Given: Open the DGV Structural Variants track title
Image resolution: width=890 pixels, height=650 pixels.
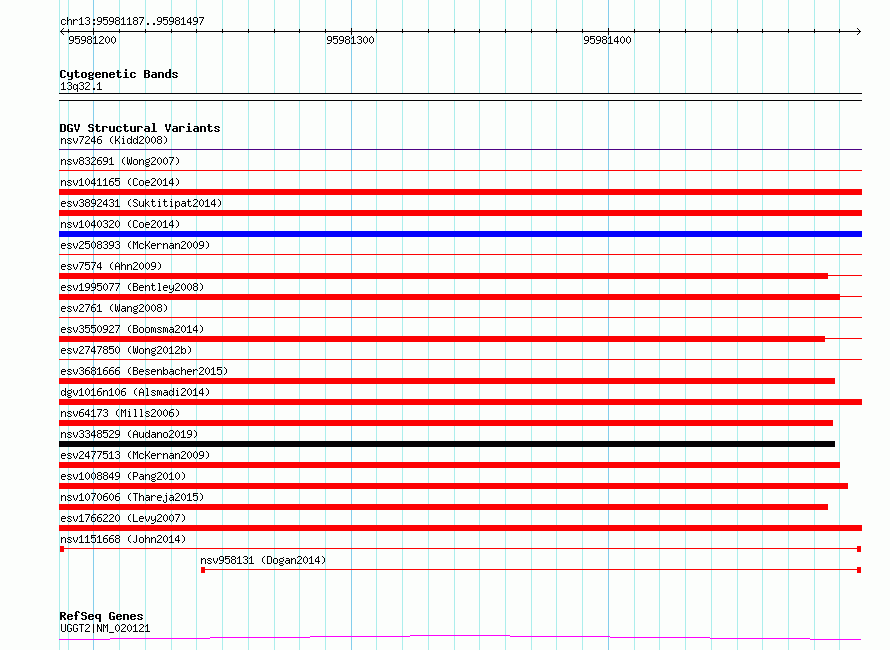Looking at the screenshot, I should (x=140, y=128).
